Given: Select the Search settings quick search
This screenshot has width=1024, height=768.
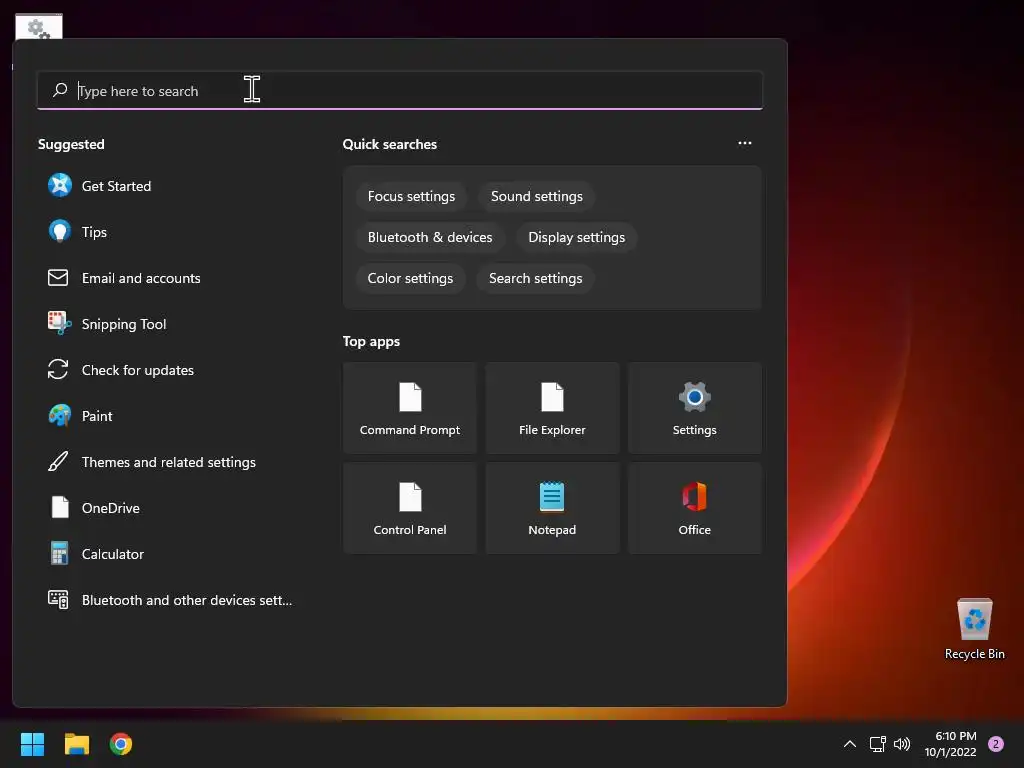Looking at the screenshot, I should coord(536,278).
